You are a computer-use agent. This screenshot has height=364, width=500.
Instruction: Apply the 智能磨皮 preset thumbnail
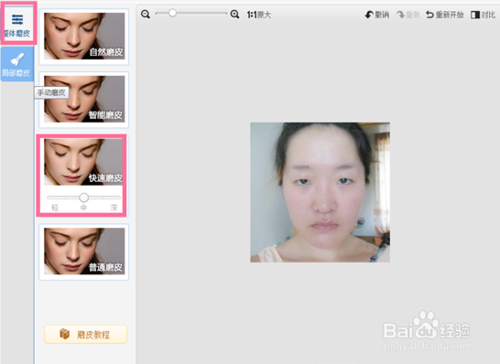click(x=84, y=99)
